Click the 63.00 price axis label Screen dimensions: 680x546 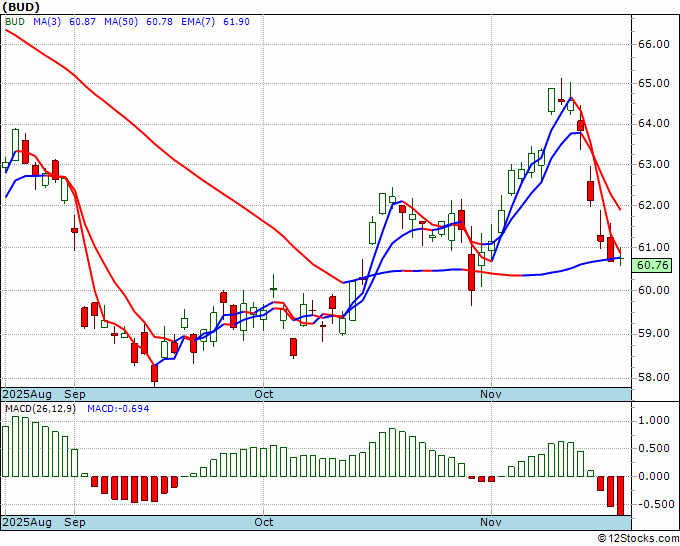coord(654,164)
